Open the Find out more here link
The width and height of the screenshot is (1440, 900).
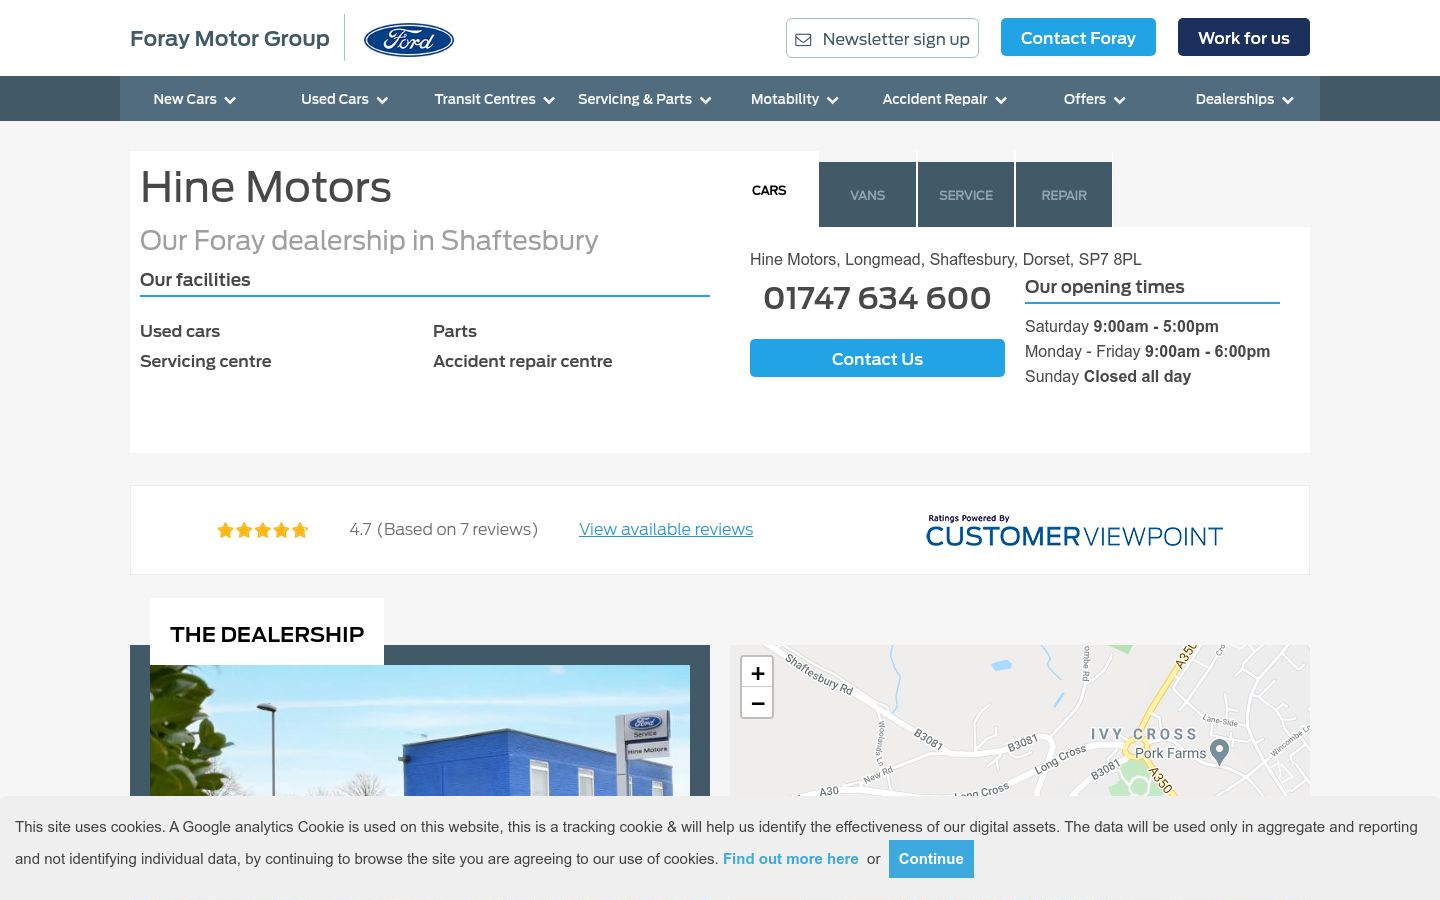click(791, 859)
